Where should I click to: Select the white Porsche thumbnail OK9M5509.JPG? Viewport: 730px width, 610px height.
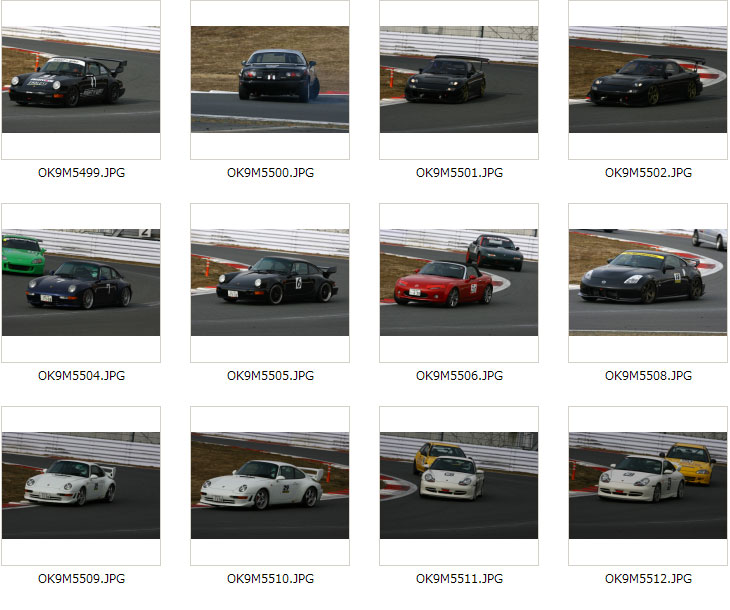(x=81, y=486)
